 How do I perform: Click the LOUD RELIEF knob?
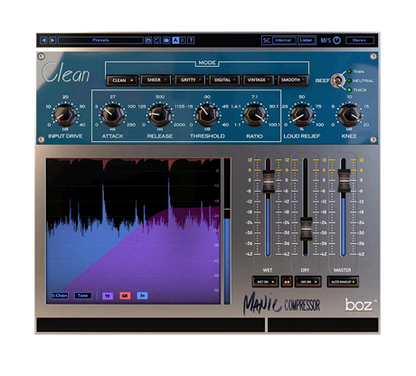pos(302,115)
